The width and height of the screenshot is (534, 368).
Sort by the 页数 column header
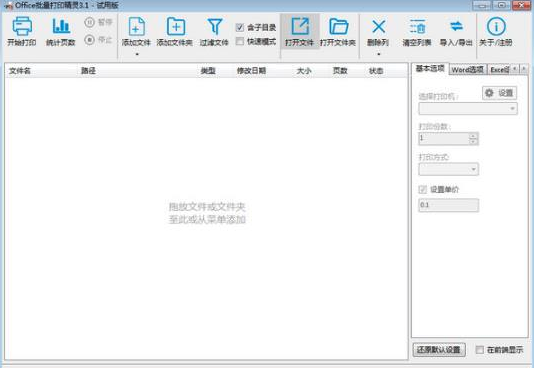click(x=340, y=71)
